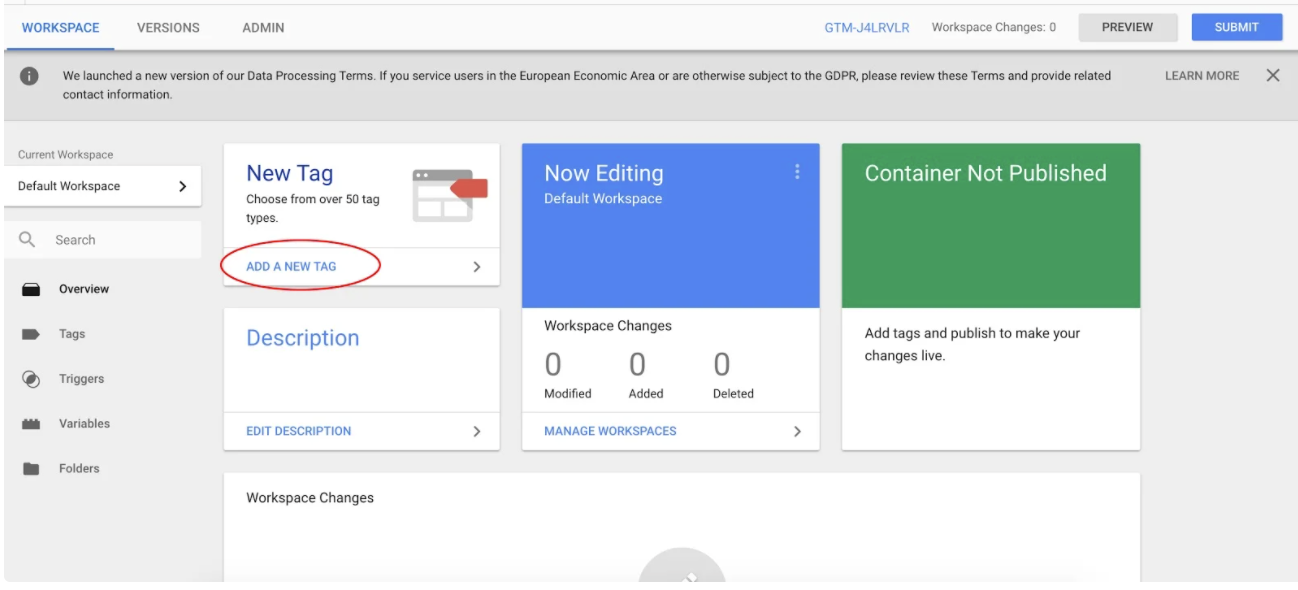Click the Overview icon in the sidebar
Image resolution: width=1298 pixels, height=590 pixels.
31,289
